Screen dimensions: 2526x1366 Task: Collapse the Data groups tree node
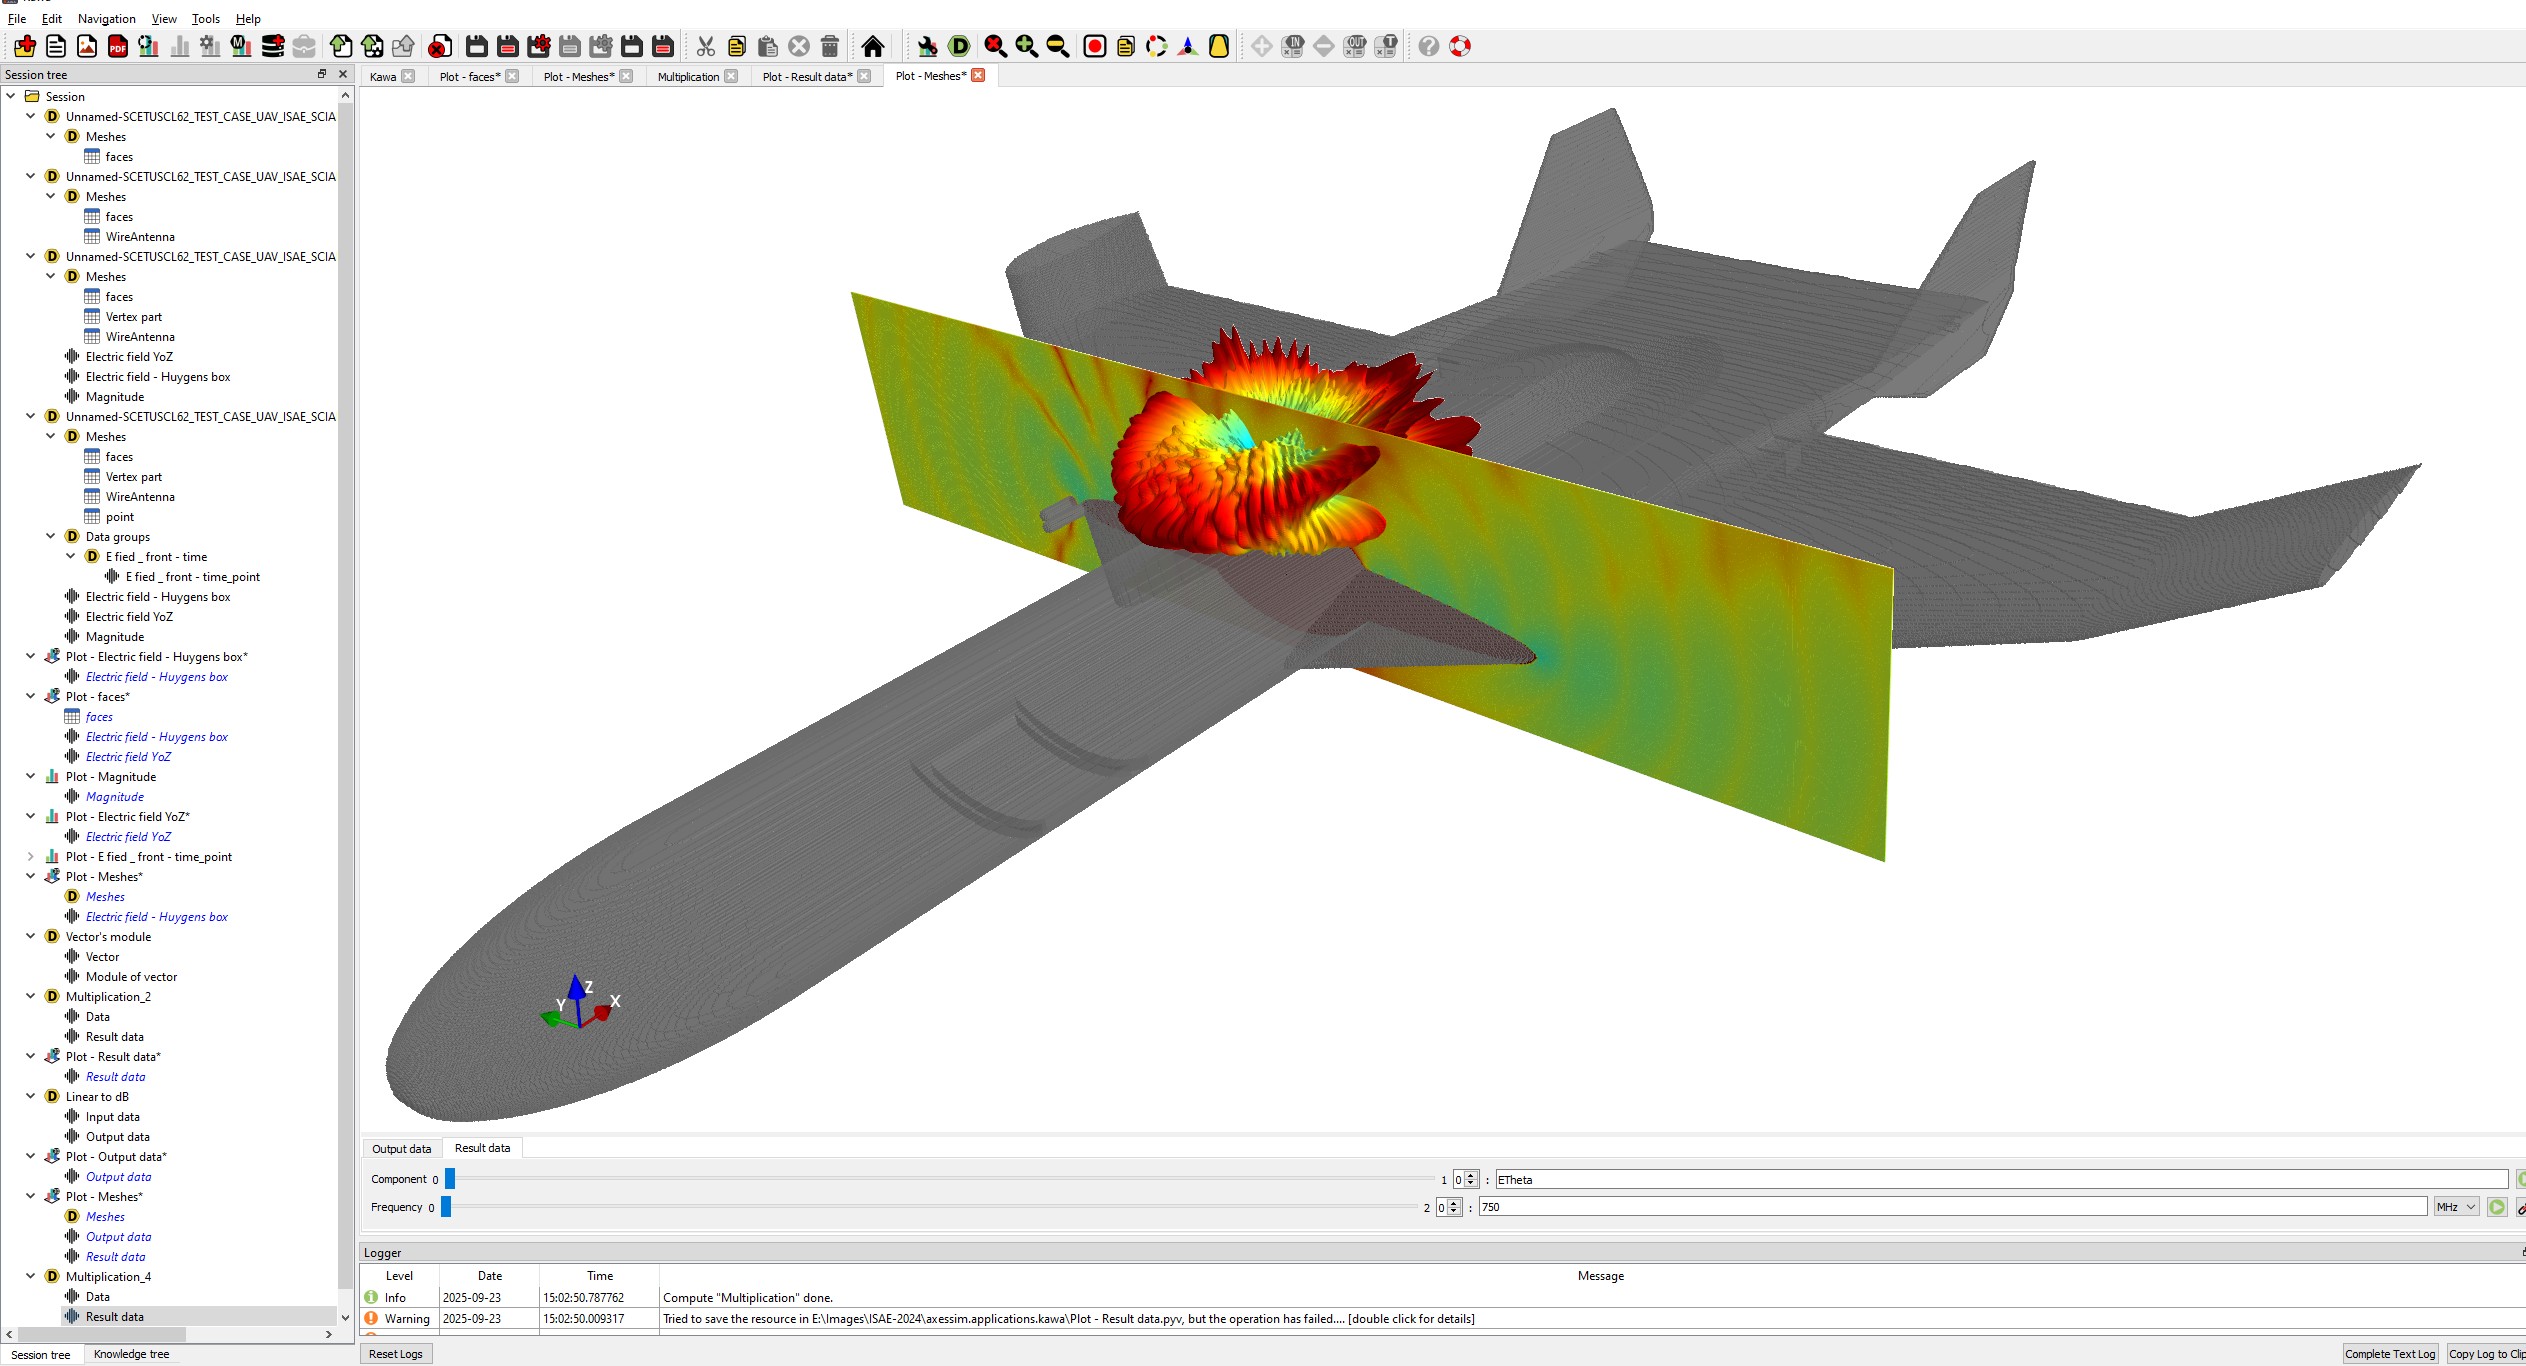tap(51, 536)
